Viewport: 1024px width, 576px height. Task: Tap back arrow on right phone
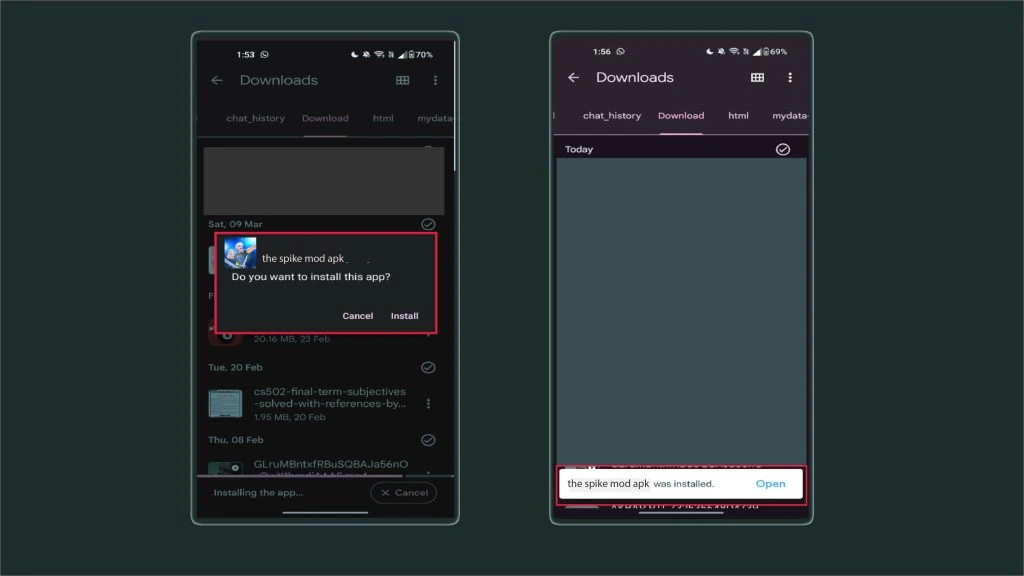pos(573,77)
